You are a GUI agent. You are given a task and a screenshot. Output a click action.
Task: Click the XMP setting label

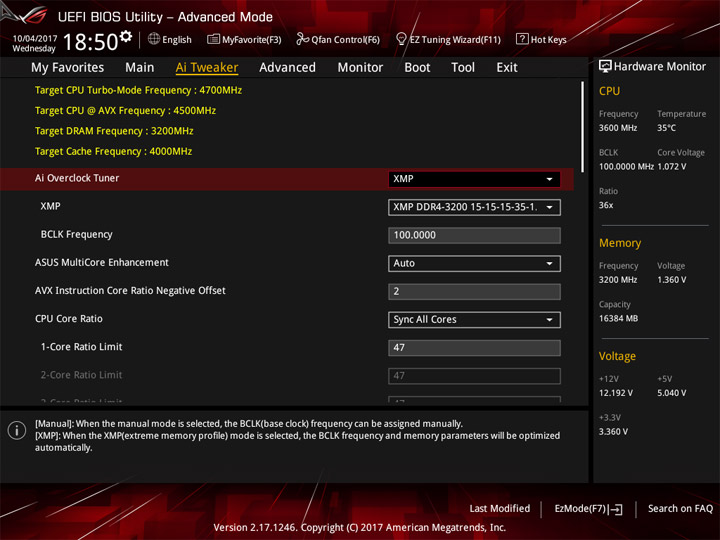tap(50, 206)
